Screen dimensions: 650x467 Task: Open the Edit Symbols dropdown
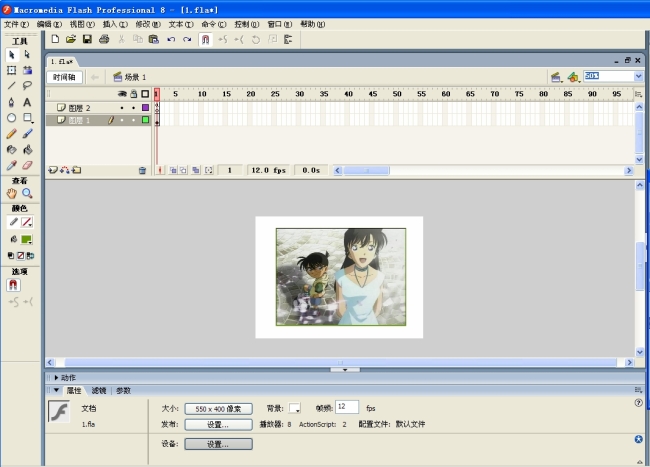point(573,77)
